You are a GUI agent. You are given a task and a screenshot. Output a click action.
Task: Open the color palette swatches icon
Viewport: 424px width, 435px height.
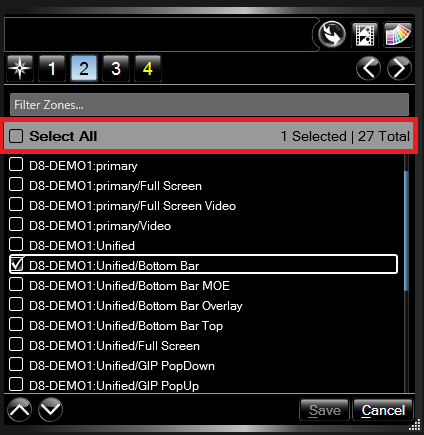[398, 35]
